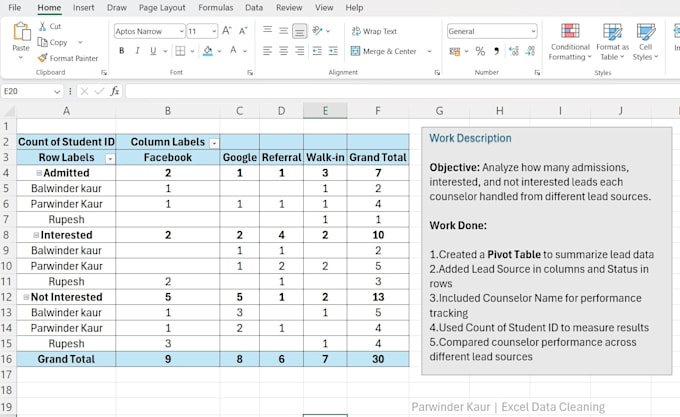The width and height of the screenshot is (680, 417).
Task: Open font name dropdown Aptos Narrow
Action: 181,31
